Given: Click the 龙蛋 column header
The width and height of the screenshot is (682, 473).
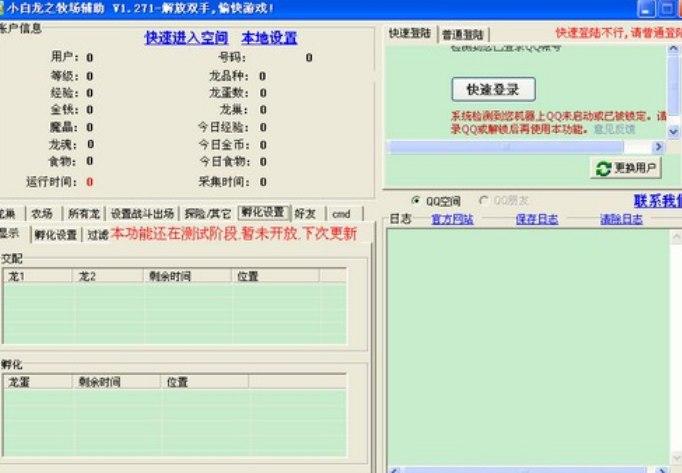Looking at the screenshot, I should pyautogui.click(x=38, y=382).
